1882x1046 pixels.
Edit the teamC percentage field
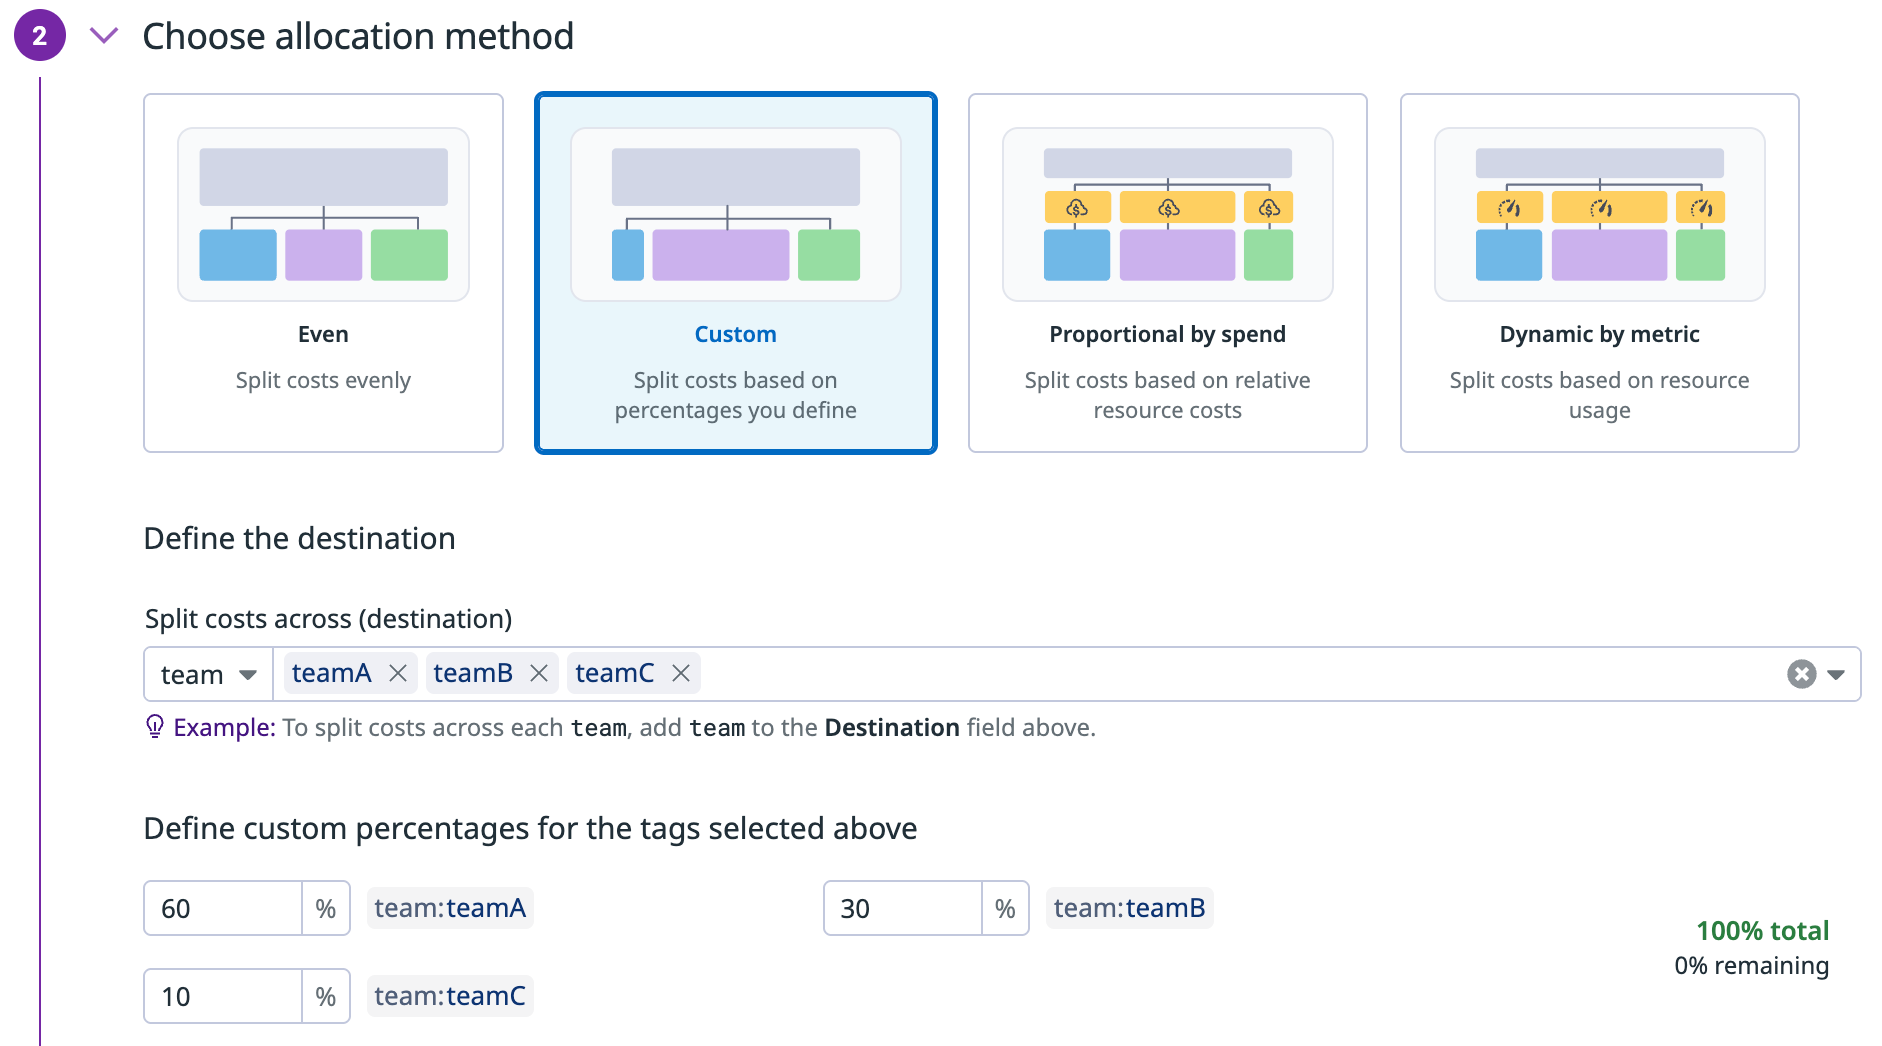(x=223, y=996)
